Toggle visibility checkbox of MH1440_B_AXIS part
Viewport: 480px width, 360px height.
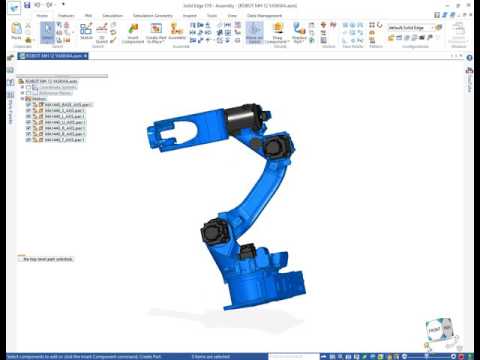[x=29, y=134]
